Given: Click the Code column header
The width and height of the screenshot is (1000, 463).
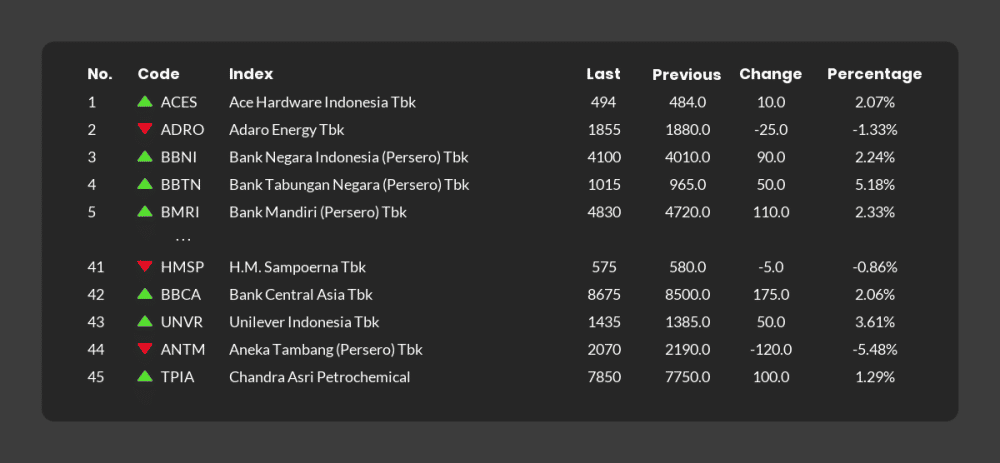Looking at the screenshot, I should [158, 74].
